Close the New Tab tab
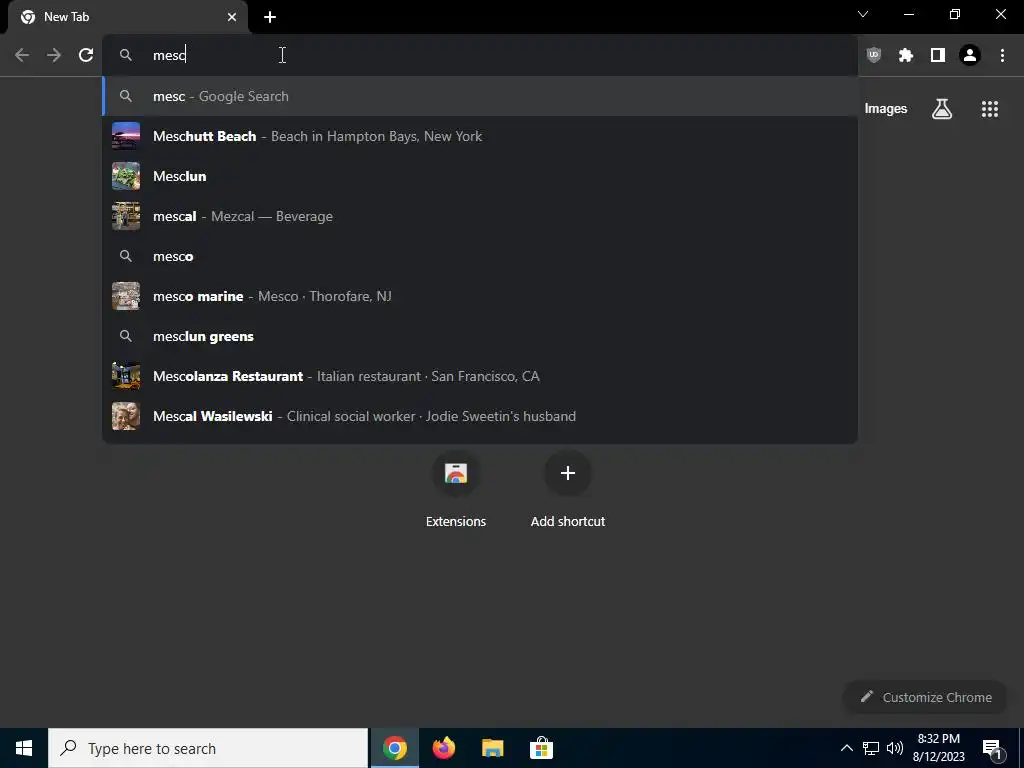Image resolution: width=1024 pixels, height=768 pixels. (232, 17)
